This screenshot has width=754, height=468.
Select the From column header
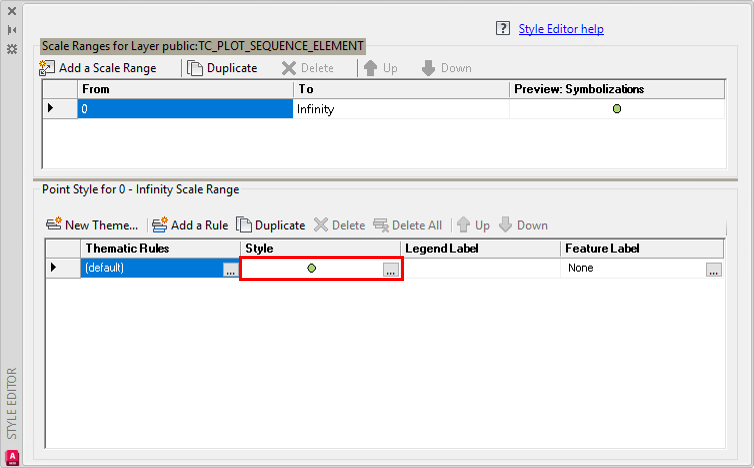pyautogui.click(x=185, y=89)
